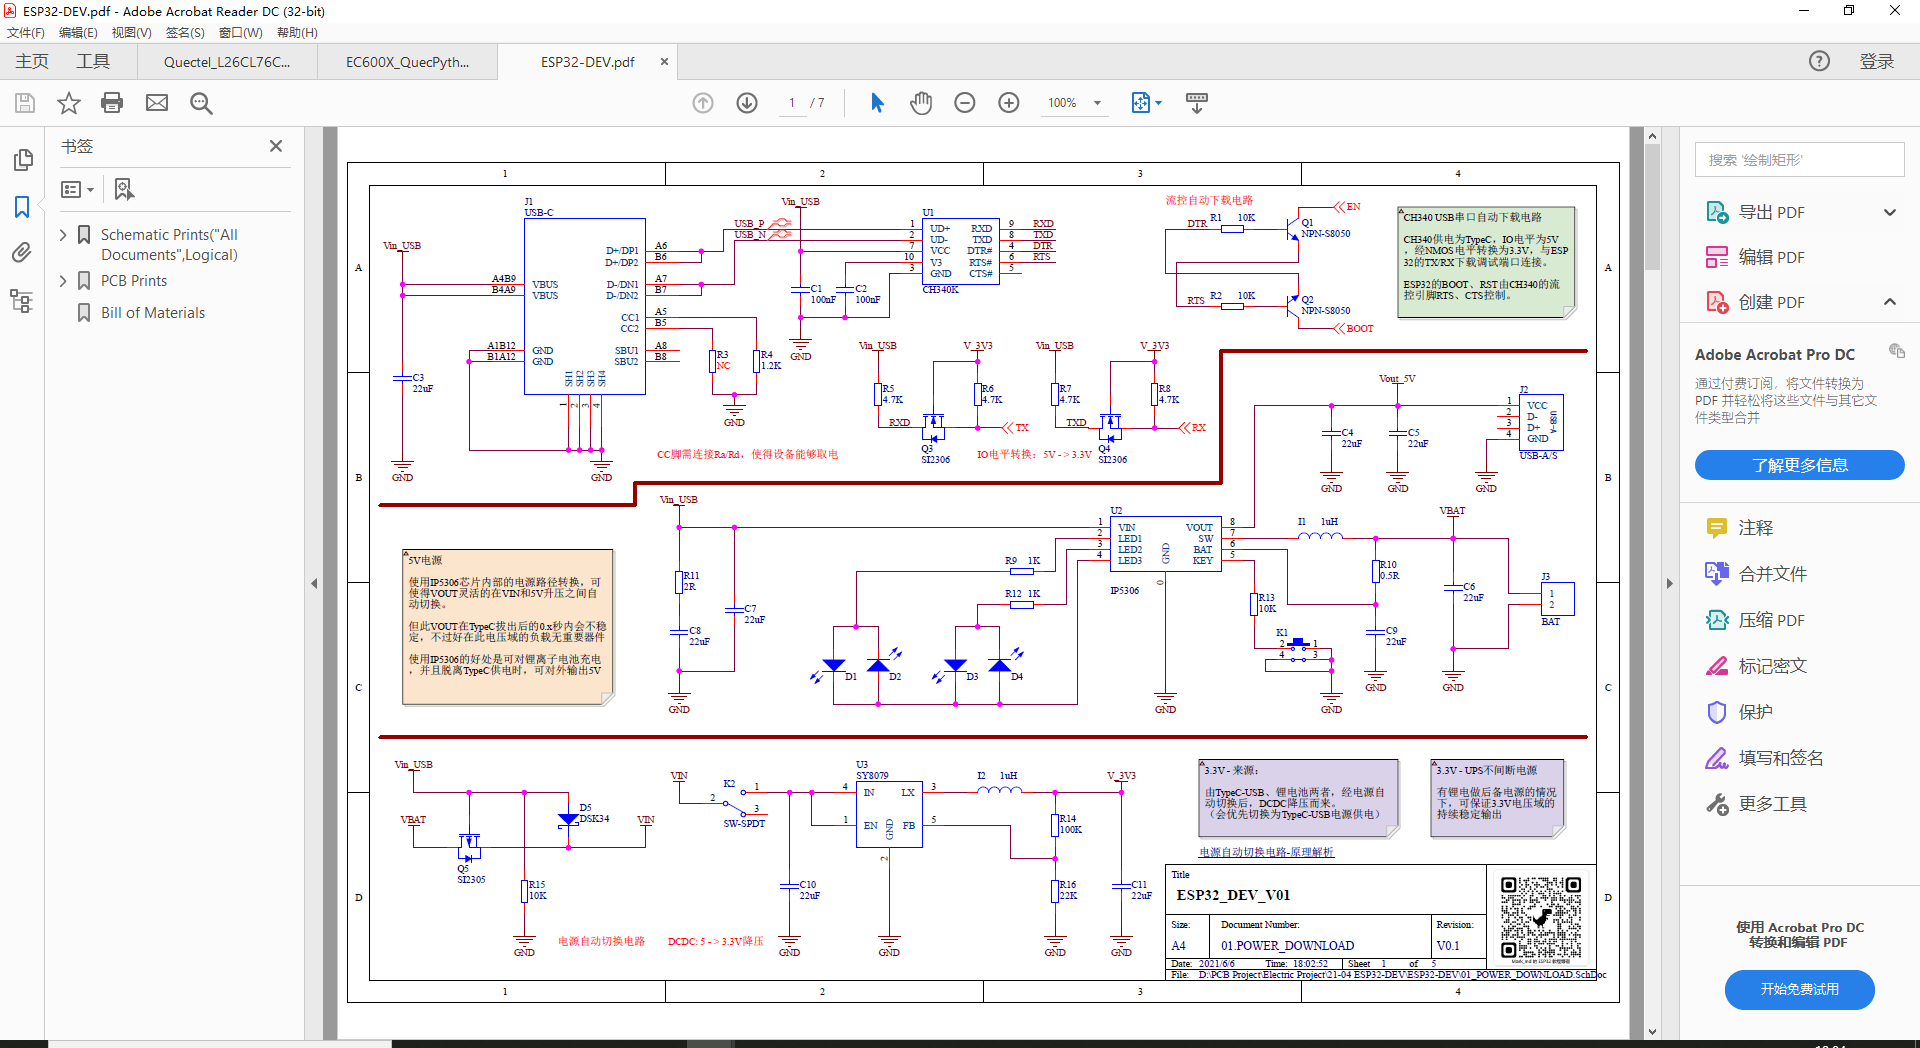Toggle the attachments paperclip panel
The height and width of the screenshot is (1048, 1920).
[x=21, y=252]
